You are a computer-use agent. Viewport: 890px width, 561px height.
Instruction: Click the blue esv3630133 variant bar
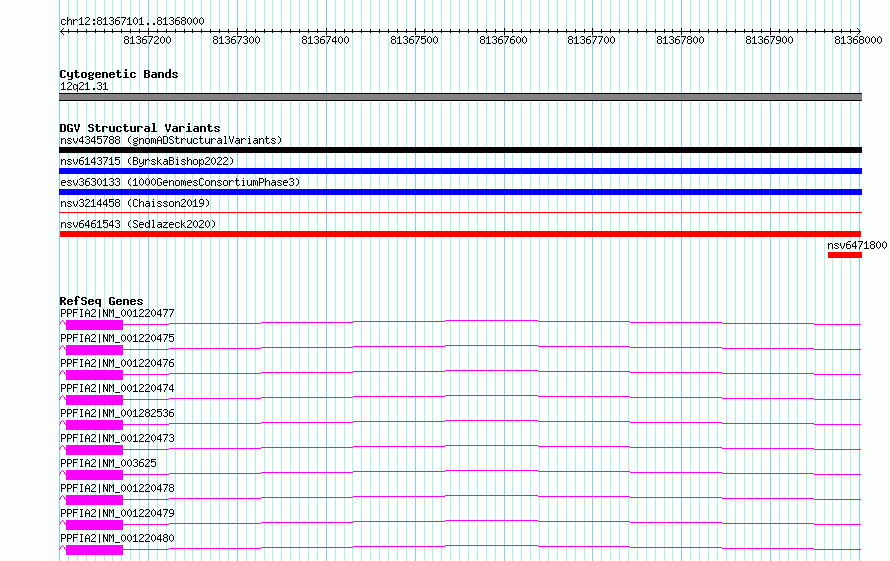[460, 192]
